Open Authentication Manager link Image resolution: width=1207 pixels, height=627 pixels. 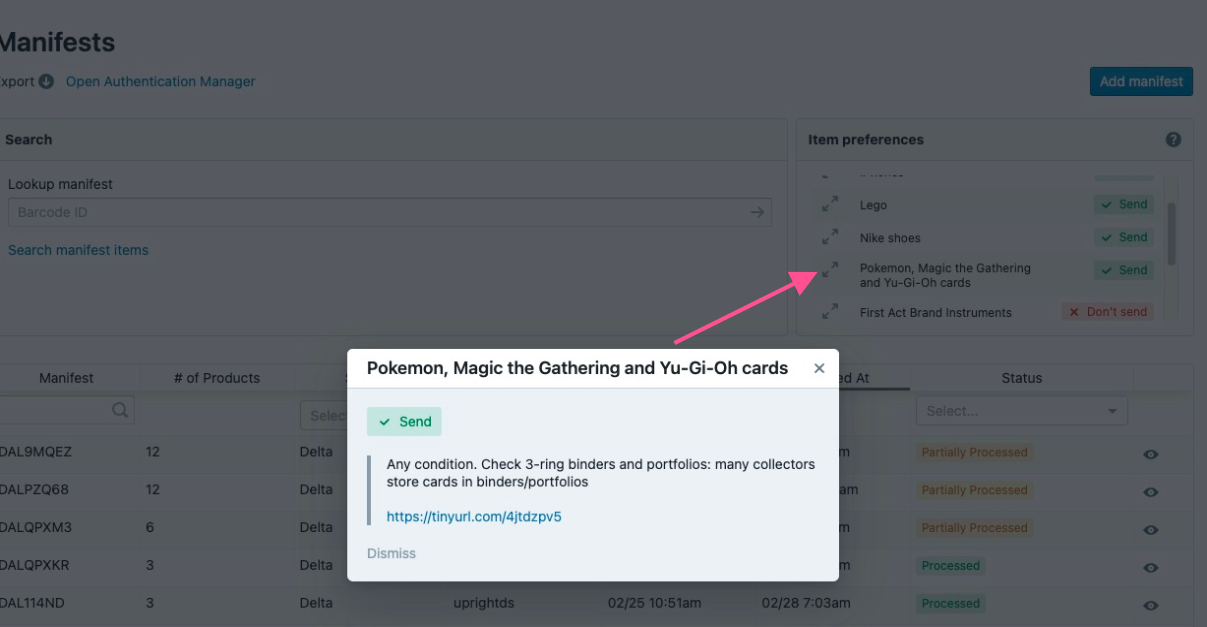[x=160, y=82]
